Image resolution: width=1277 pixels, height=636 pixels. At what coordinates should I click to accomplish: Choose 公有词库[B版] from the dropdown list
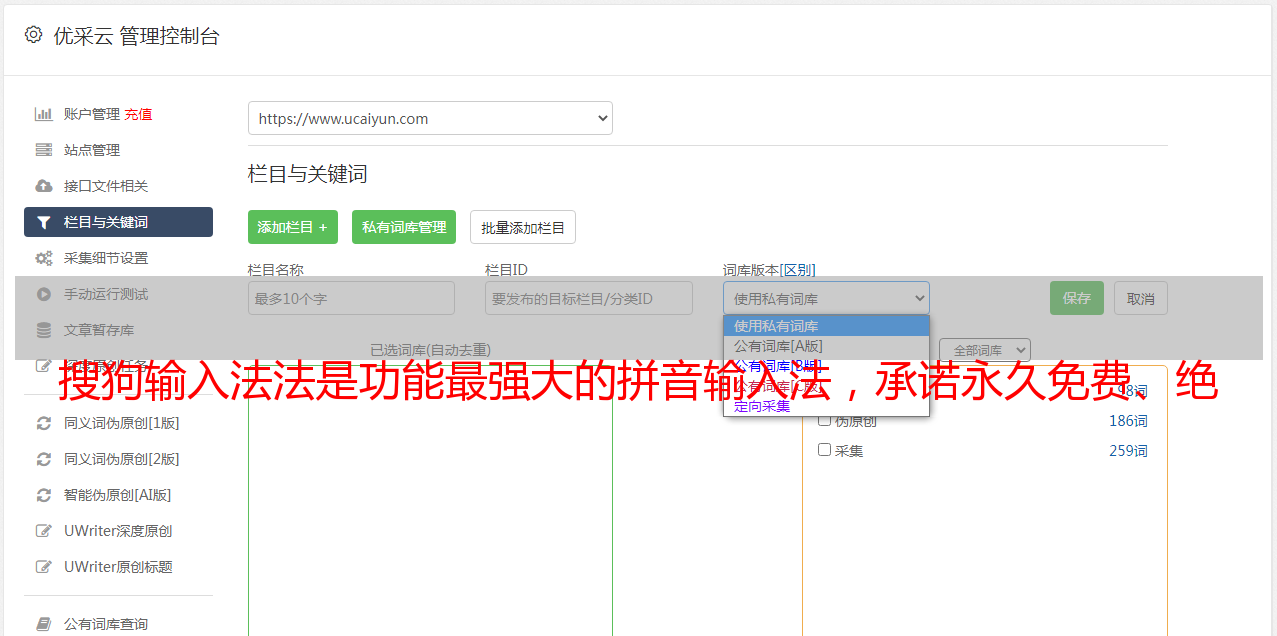click(826, 366)
